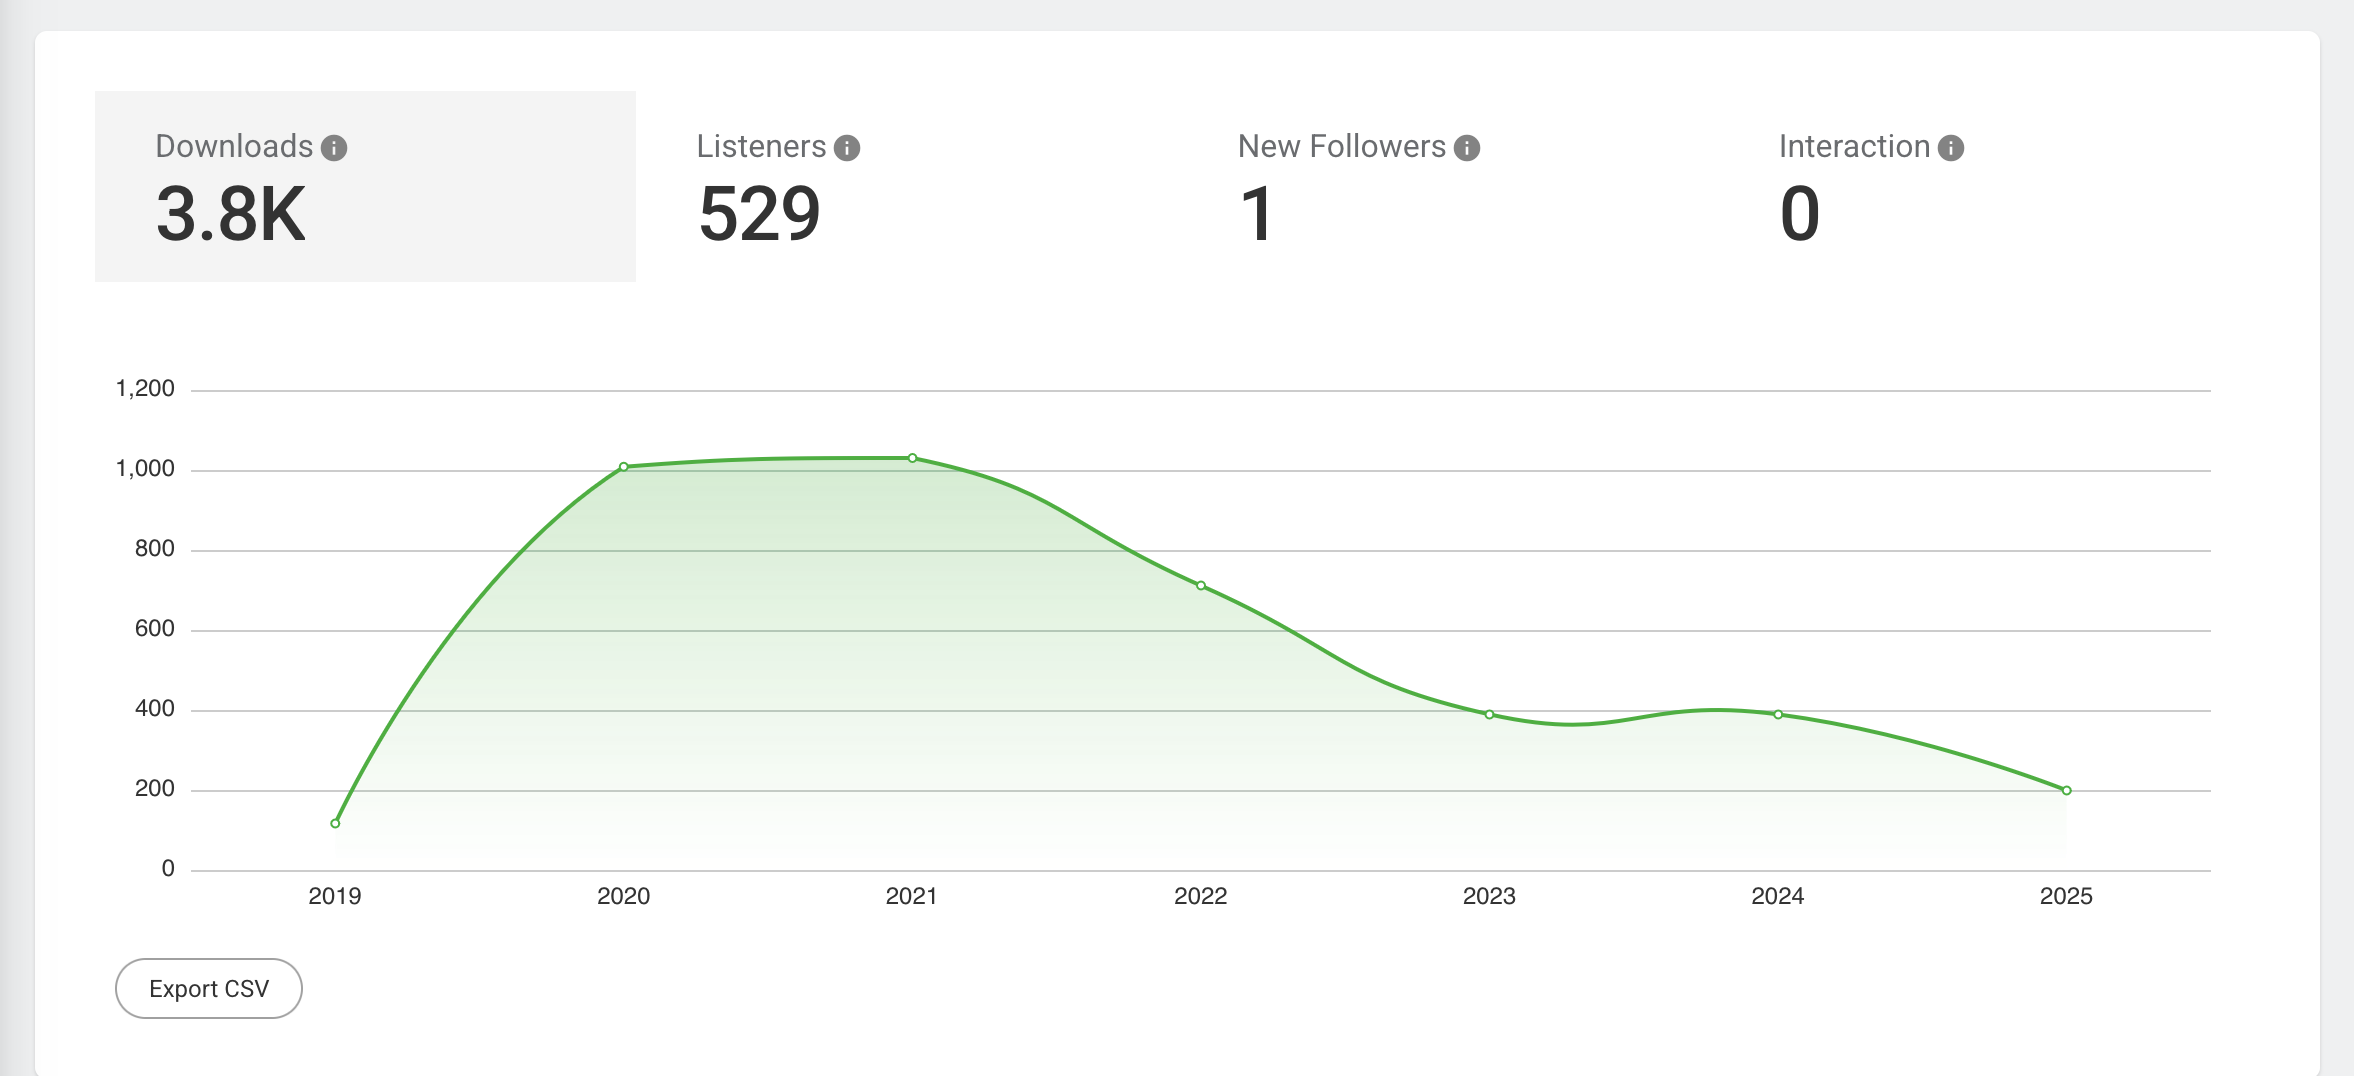This screenshot has width=2354, height=1076.
Task: Switch to the Downloads metric card
Action: 365,185
